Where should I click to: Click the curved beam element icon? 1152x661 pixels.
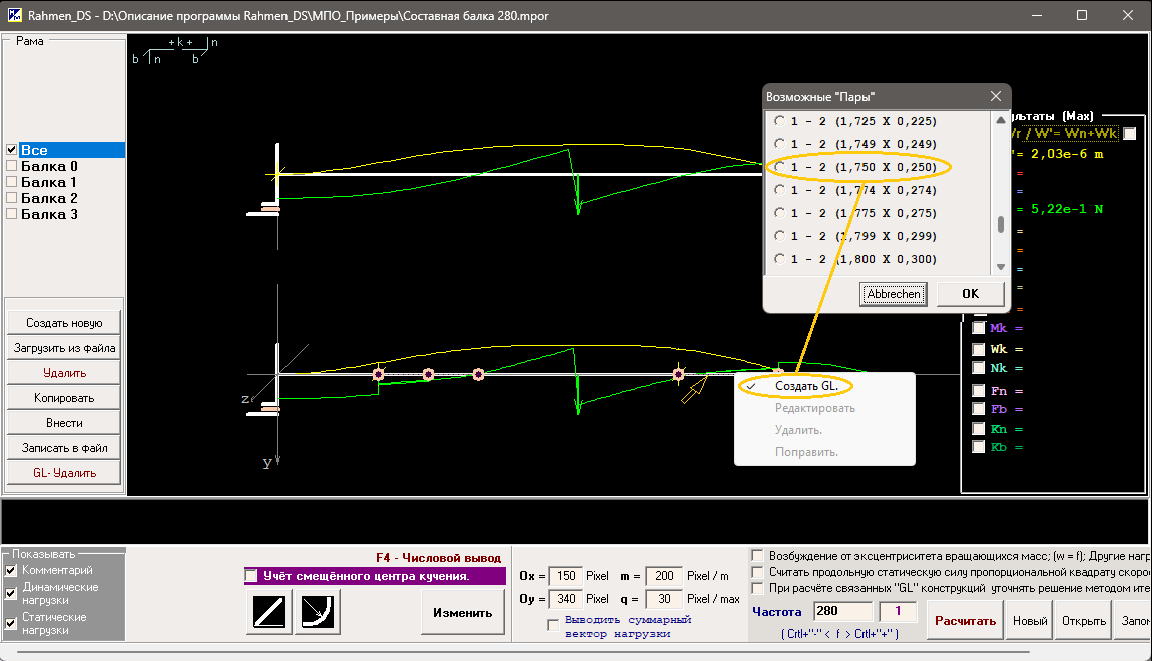(x=318, y=612)
